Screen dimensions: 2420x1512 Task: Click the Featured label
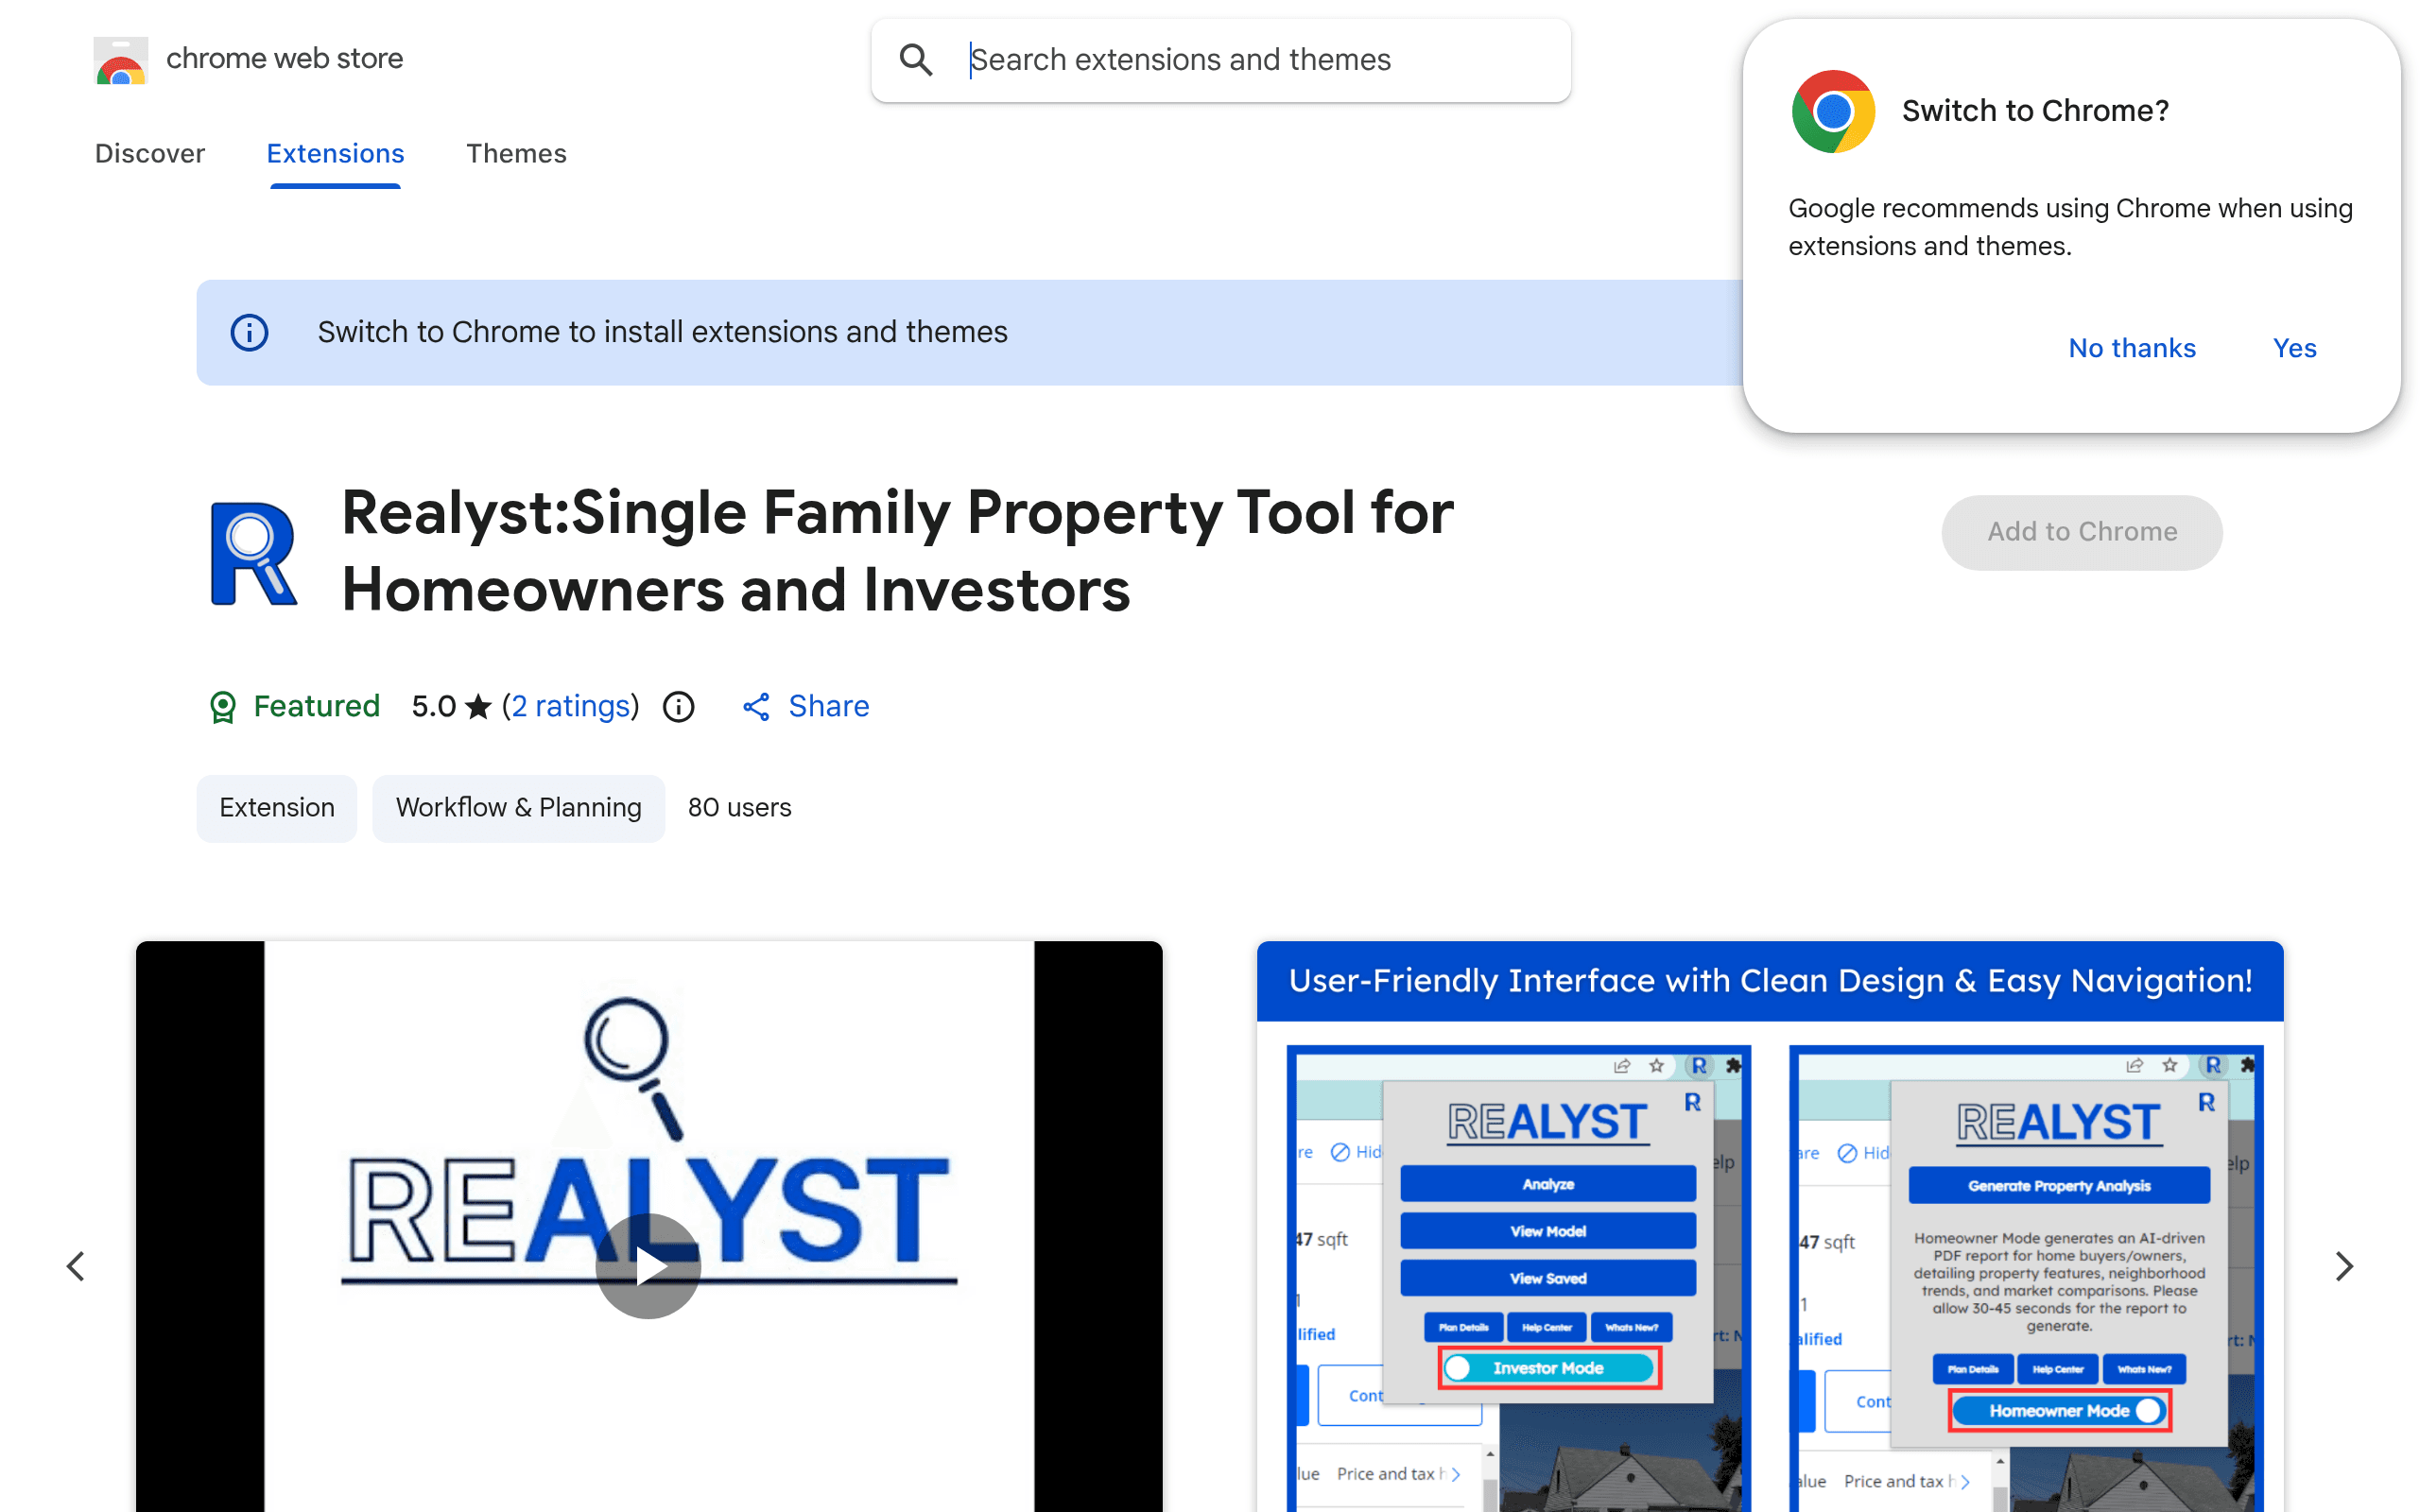pyautogui.click(x=316, y=707)
